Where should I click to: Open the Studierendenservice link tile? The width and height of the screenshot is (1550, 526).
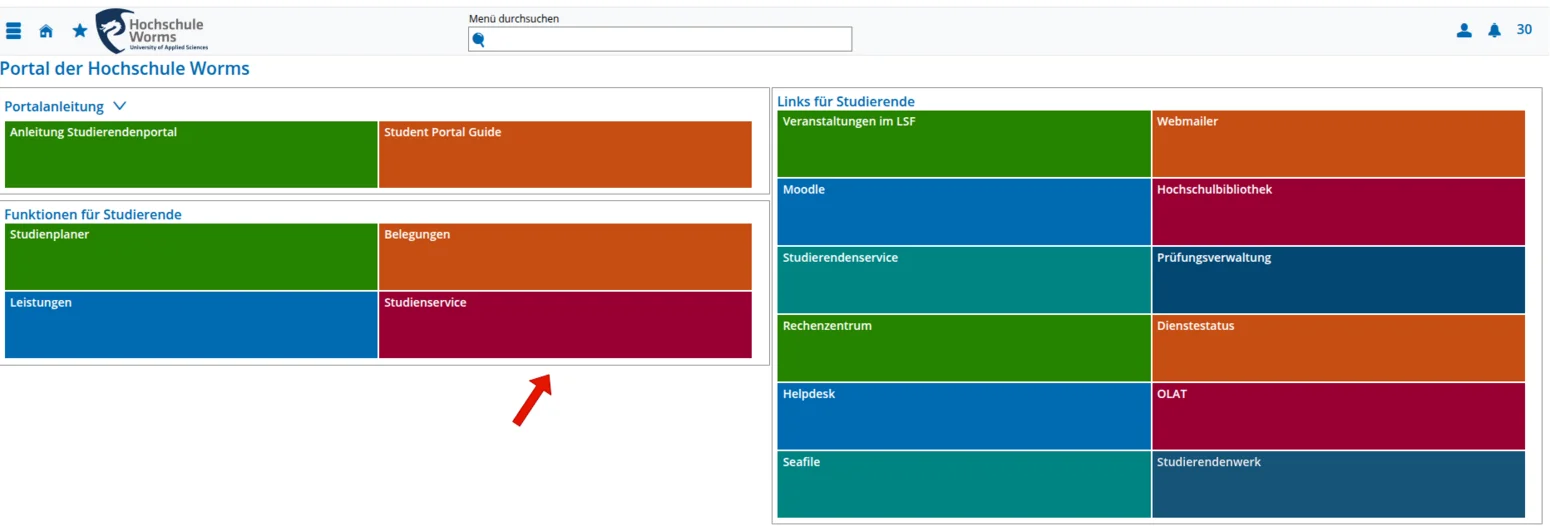click(964, 279)
